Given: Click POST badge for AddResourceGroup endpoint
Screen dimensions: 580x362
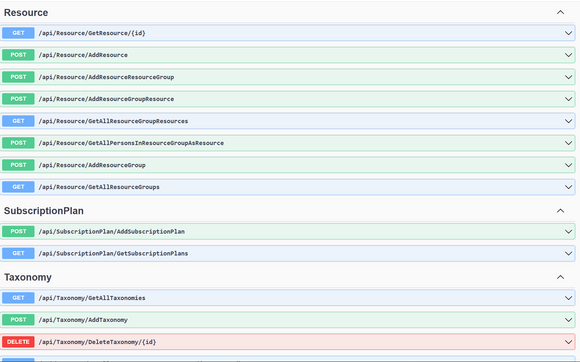Looking at the screenshot, I should point(18,165).
